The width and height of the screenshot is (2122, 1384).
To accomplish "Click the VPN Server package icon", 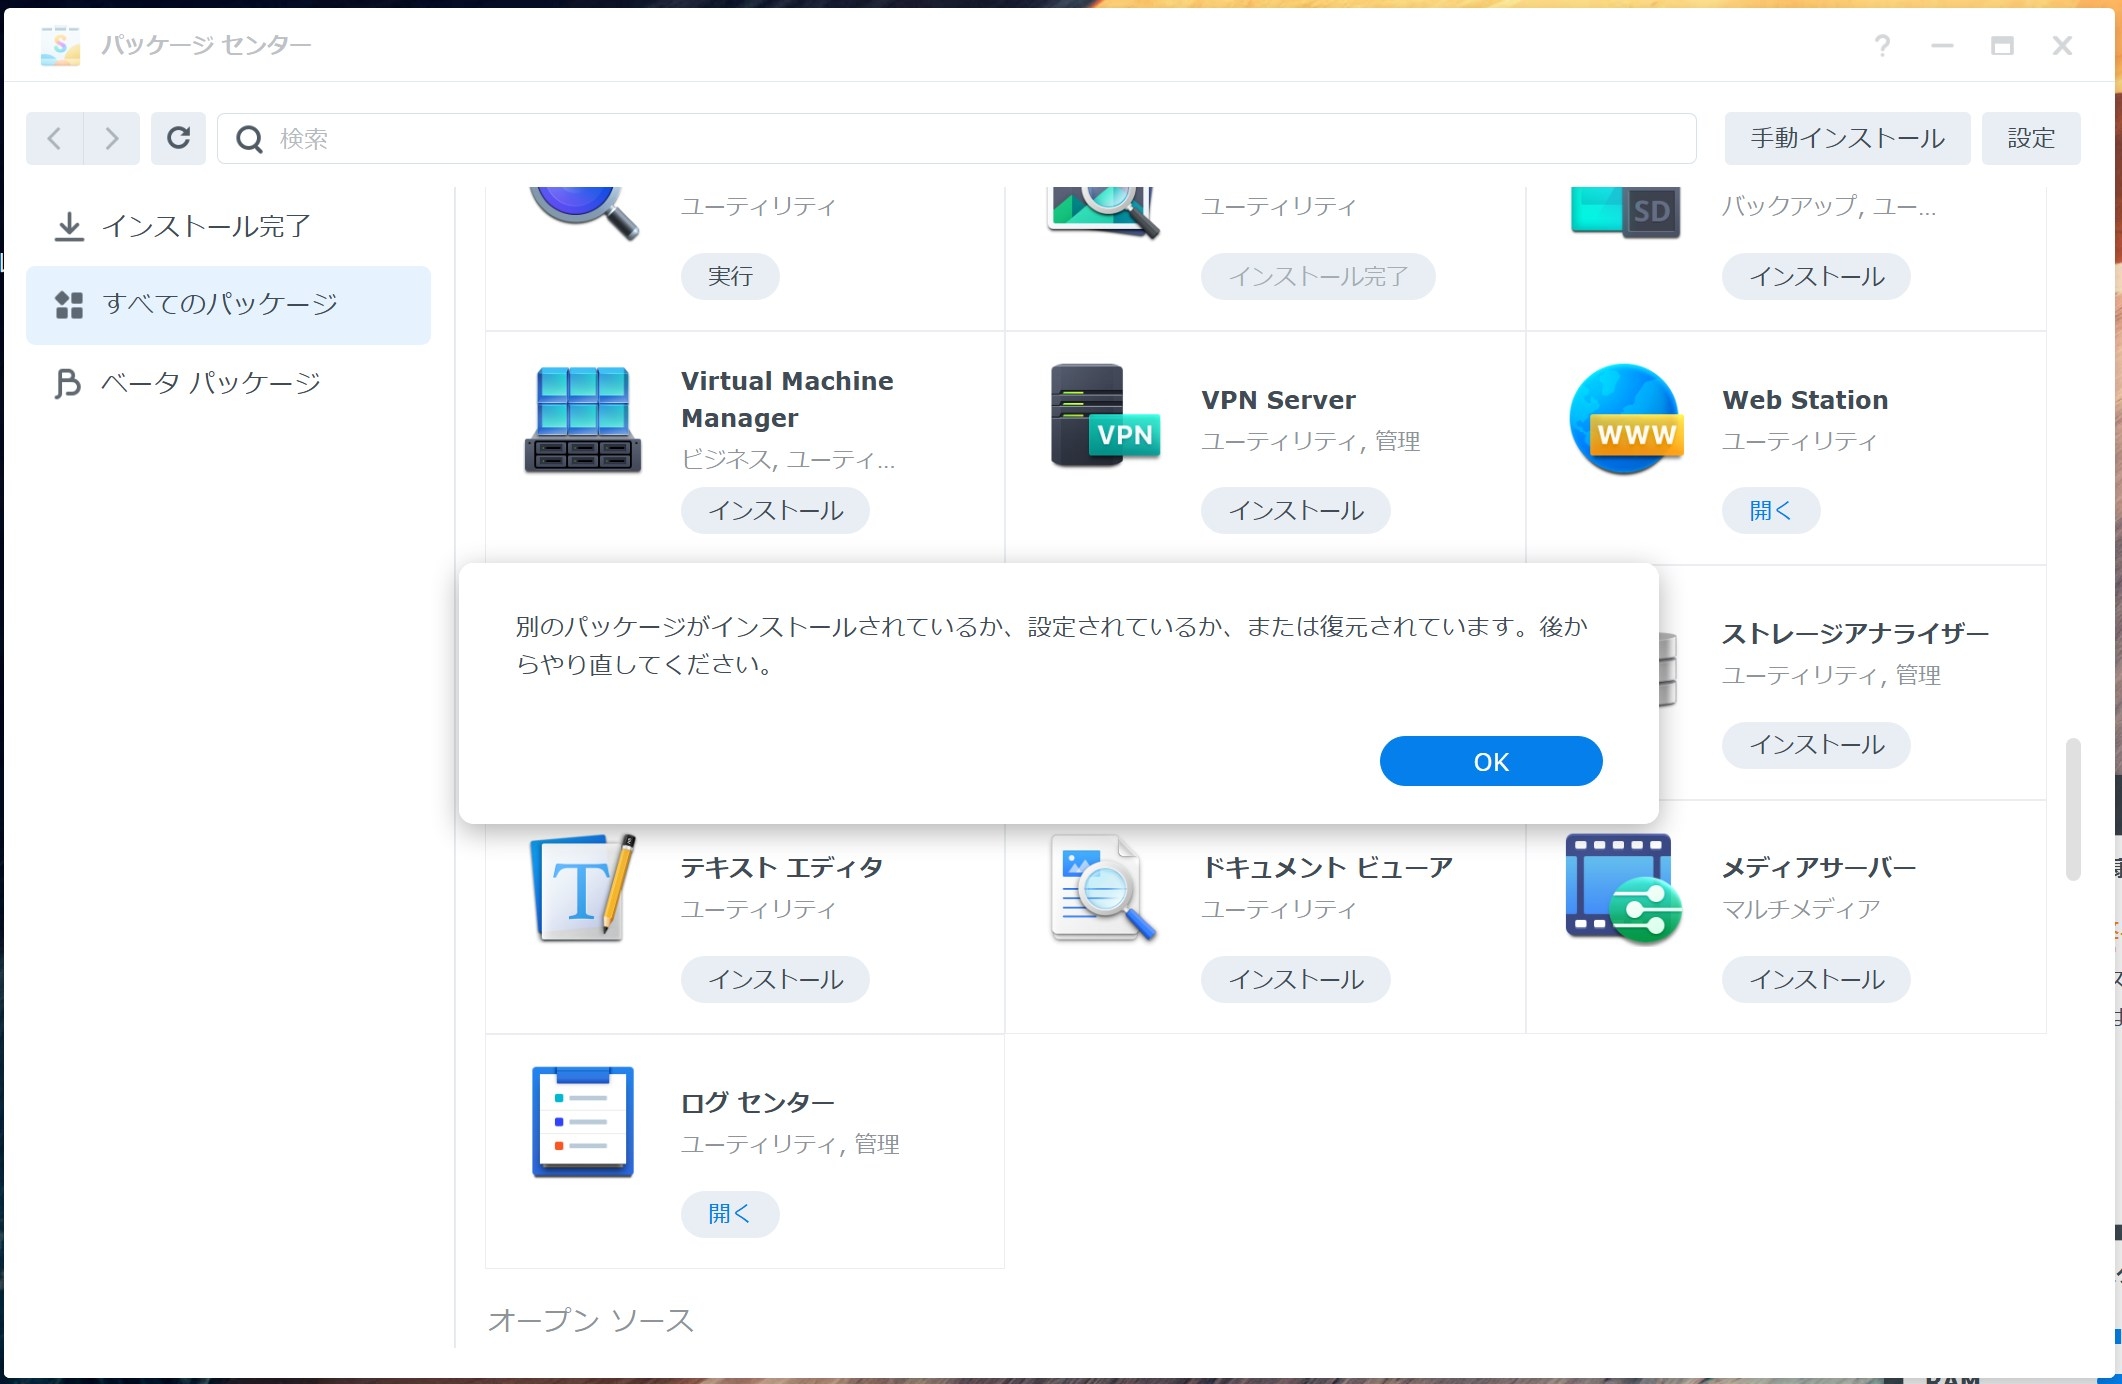I will point(1104,416).
